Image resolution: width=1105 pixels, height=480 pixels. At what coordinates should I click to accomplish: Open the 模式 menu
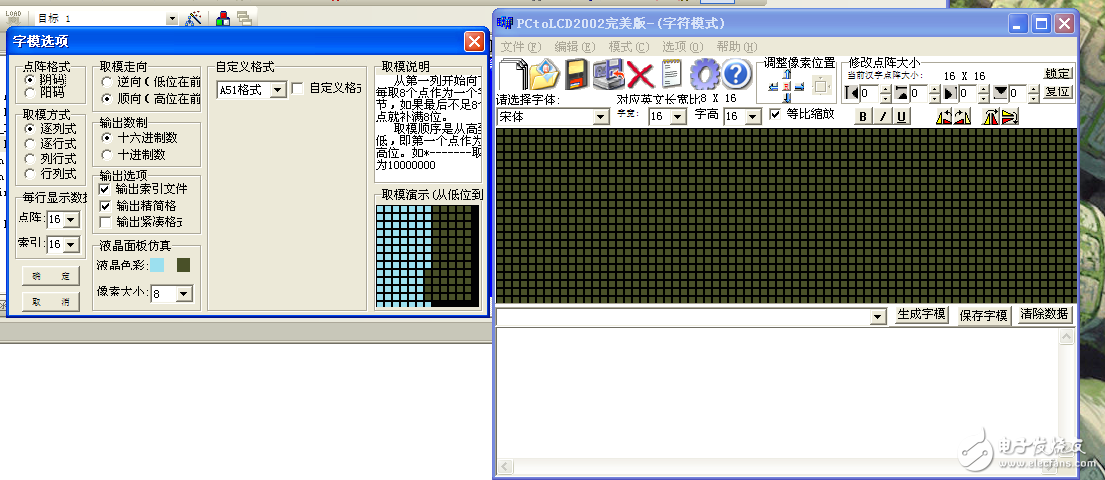(x=629, y=47)
